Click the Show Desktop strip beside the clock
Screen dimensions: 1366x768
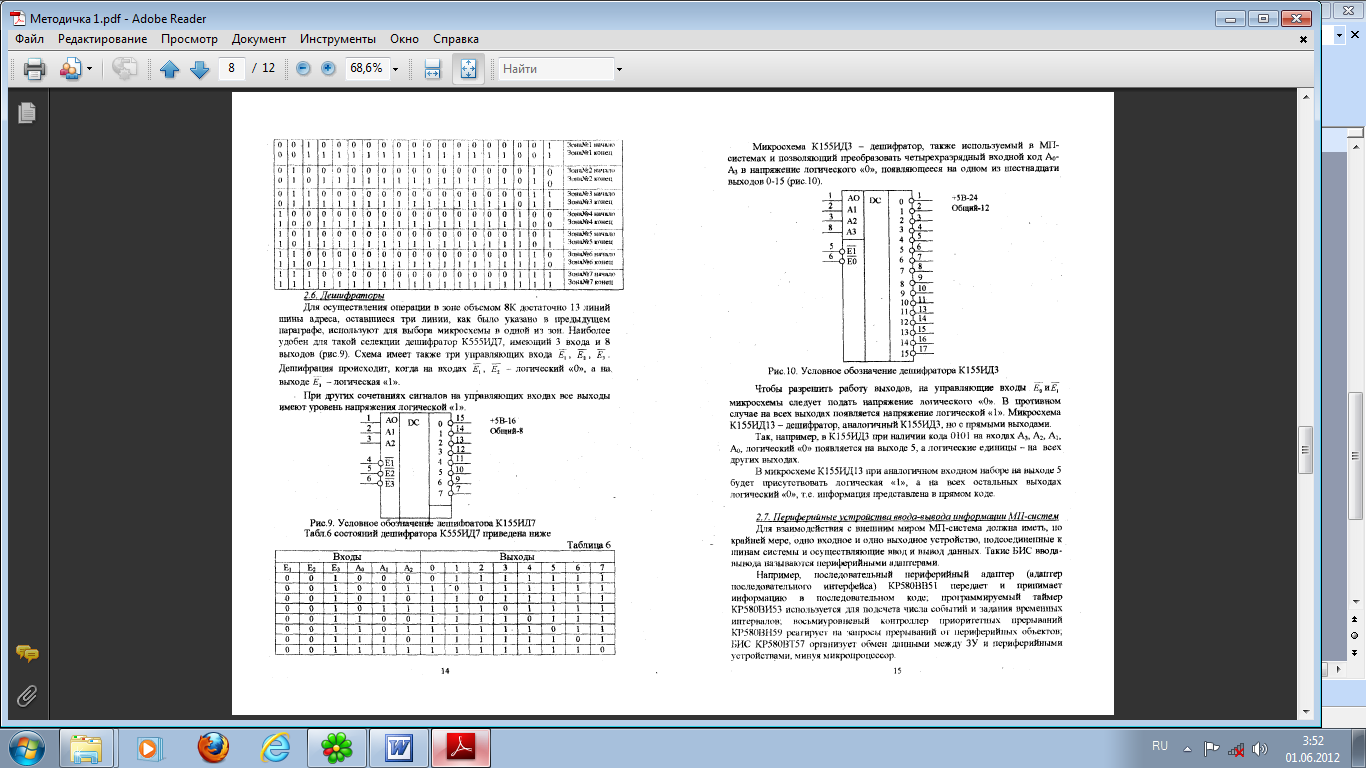coord(1359,747)
